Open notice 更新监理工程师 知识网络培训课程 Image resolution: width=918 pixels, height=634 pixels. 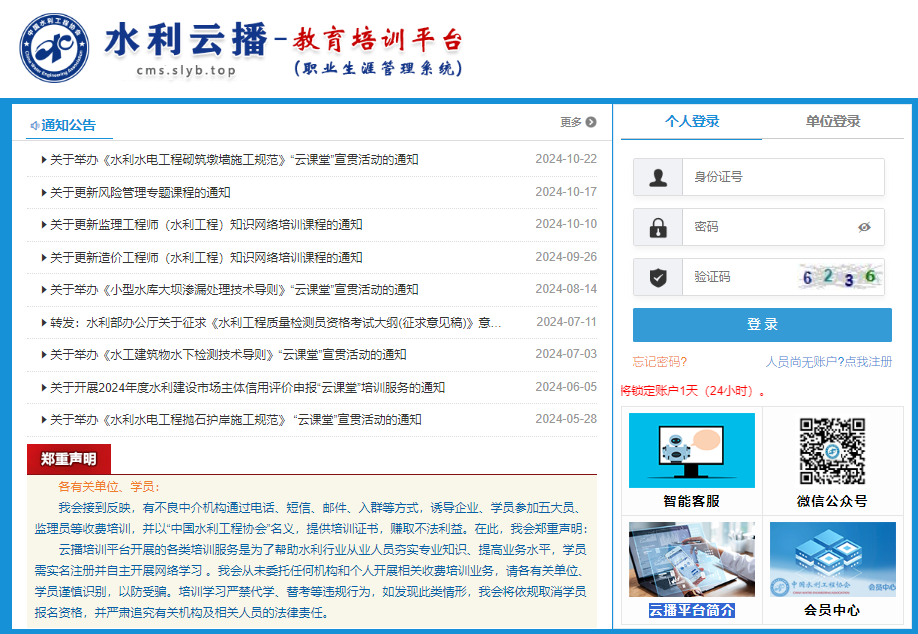click(x=206, y=225)
